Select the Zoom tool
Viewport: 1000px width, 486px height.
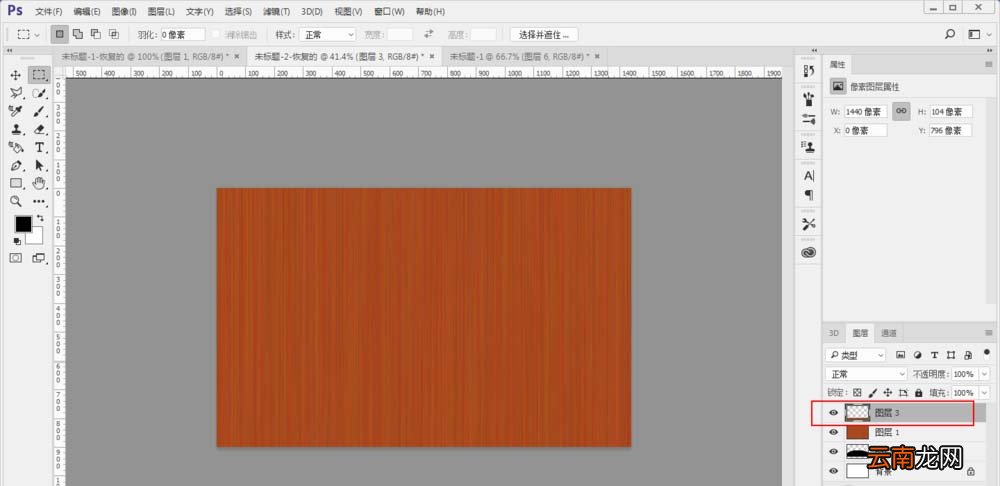tap(16, 202)
